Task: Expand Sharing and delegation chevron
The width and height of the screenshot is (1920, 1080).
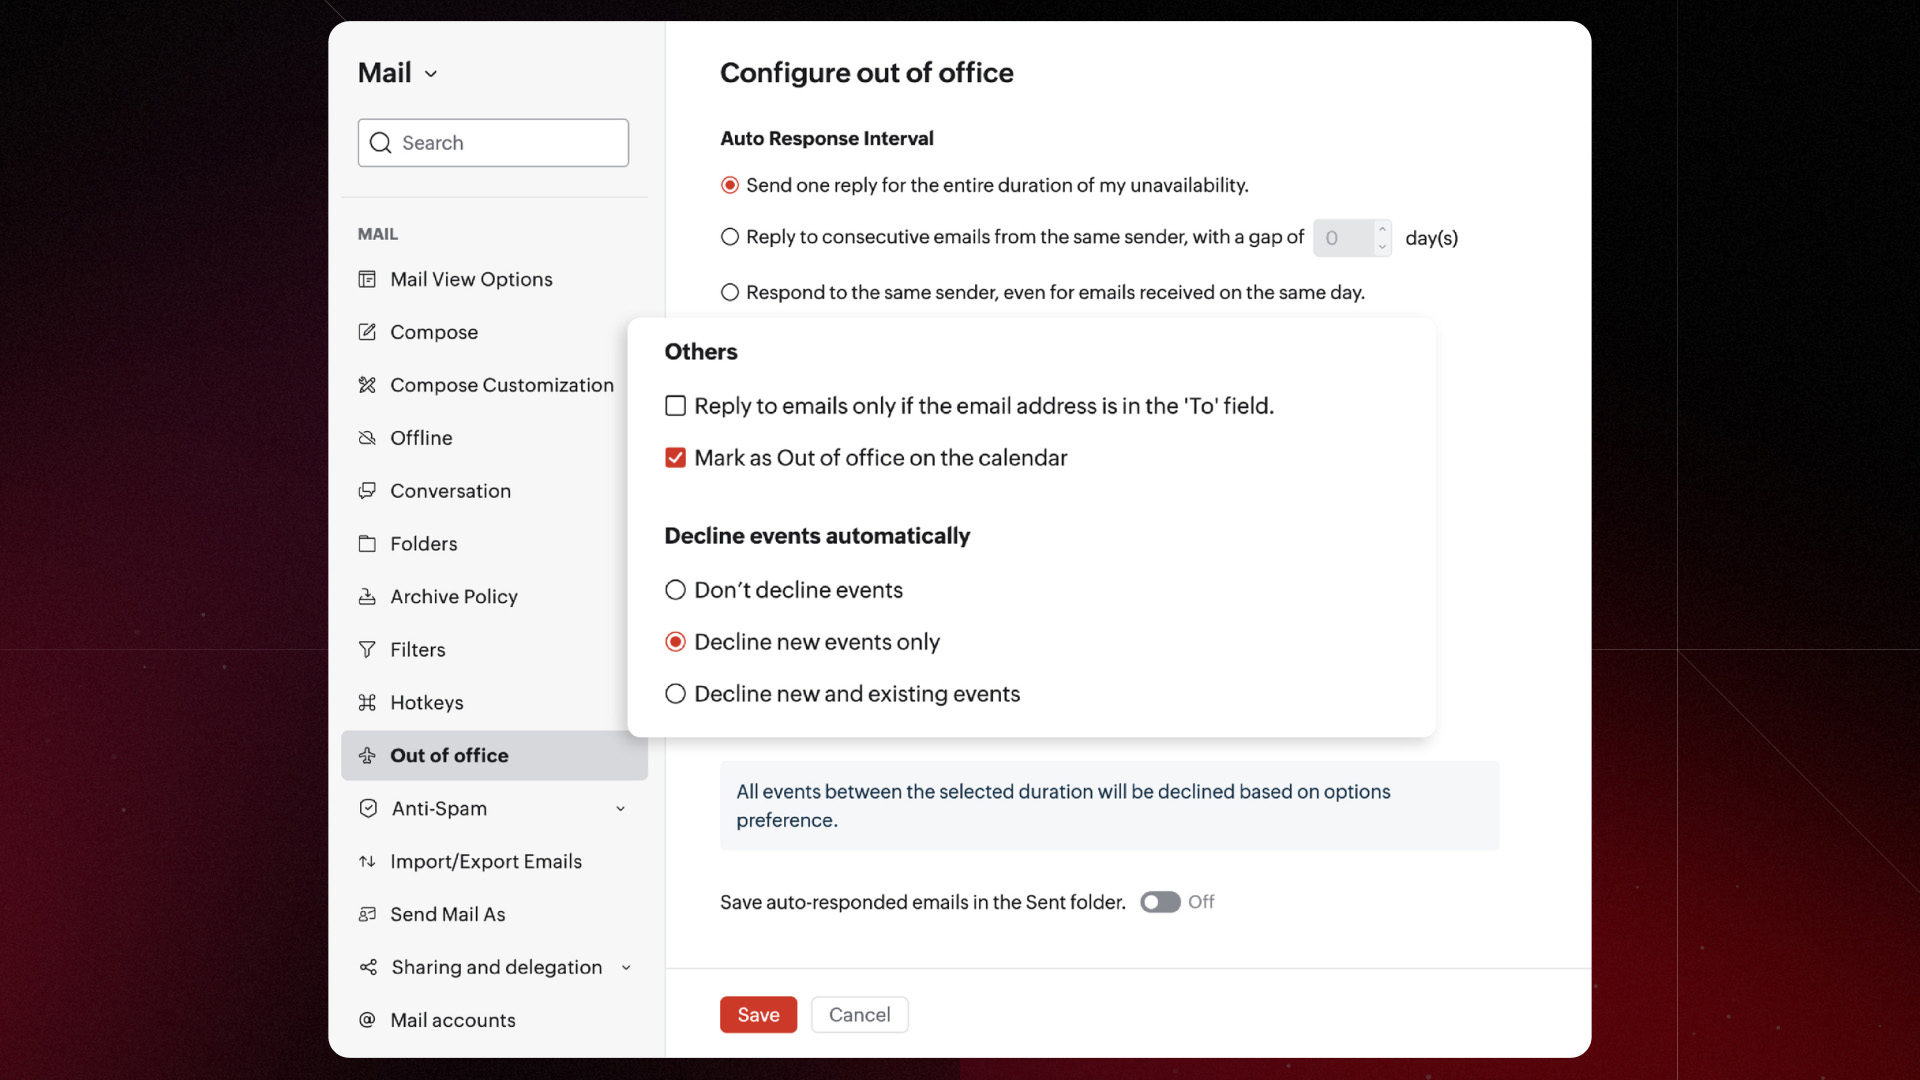Action: (x=626, y=967)
